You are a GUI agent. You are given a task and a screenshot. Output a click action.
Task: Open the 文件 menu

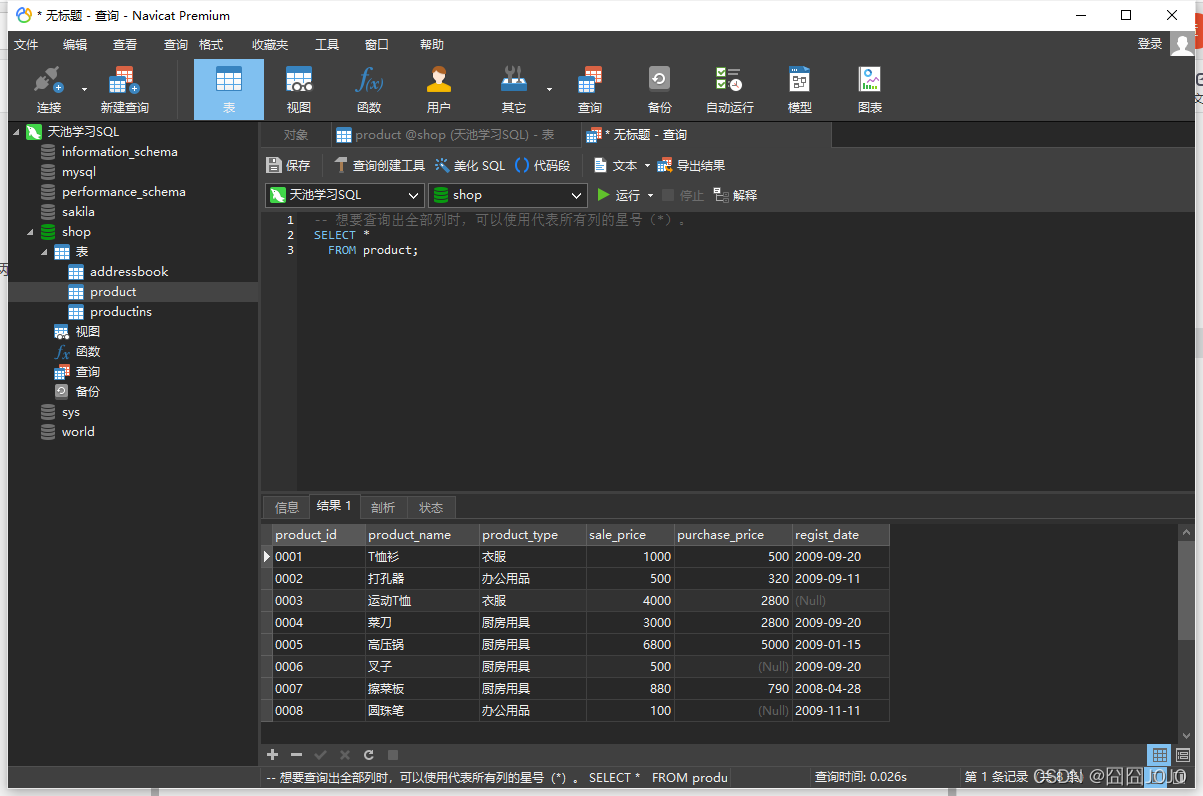[x=26, y=45]
